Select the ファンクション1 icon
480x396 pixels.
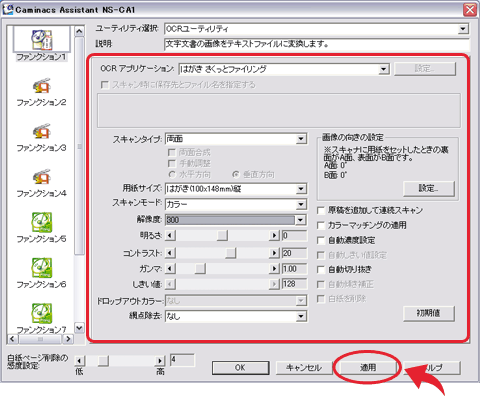click(42, 39)
